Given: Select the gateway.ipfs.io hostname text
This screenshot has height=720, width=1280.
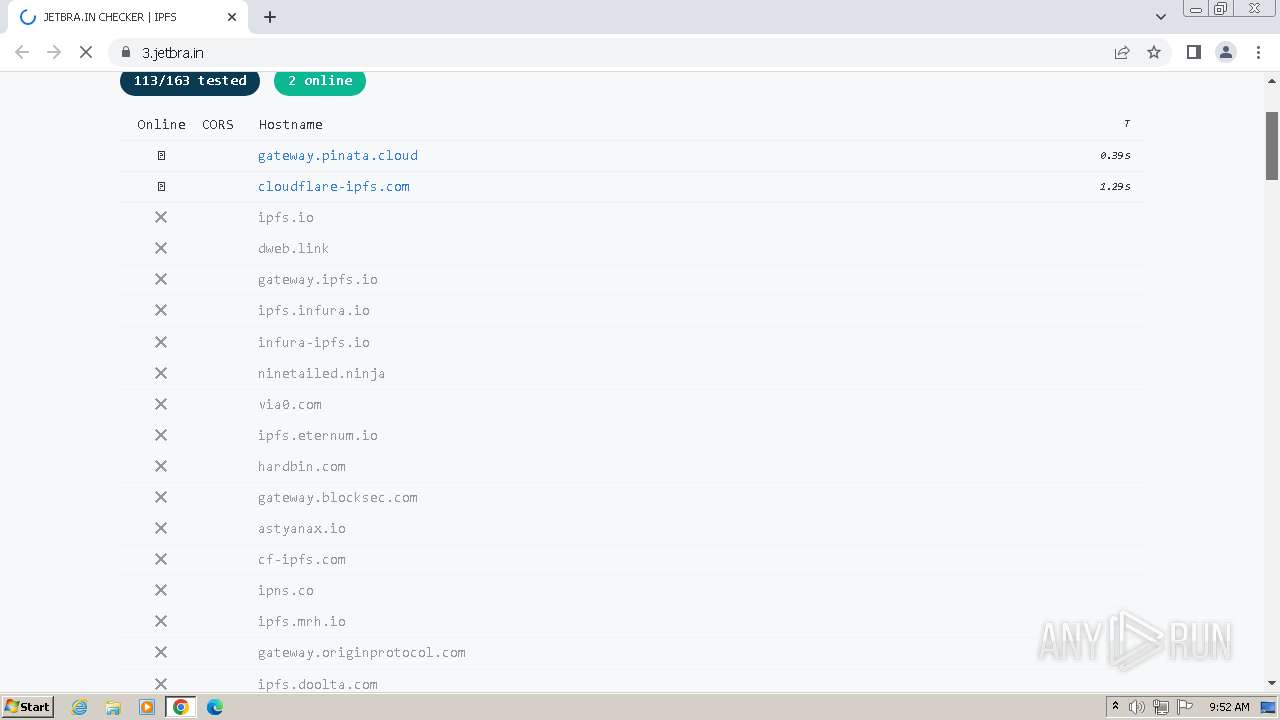Looking at the screenshot, I should point(318,279).
